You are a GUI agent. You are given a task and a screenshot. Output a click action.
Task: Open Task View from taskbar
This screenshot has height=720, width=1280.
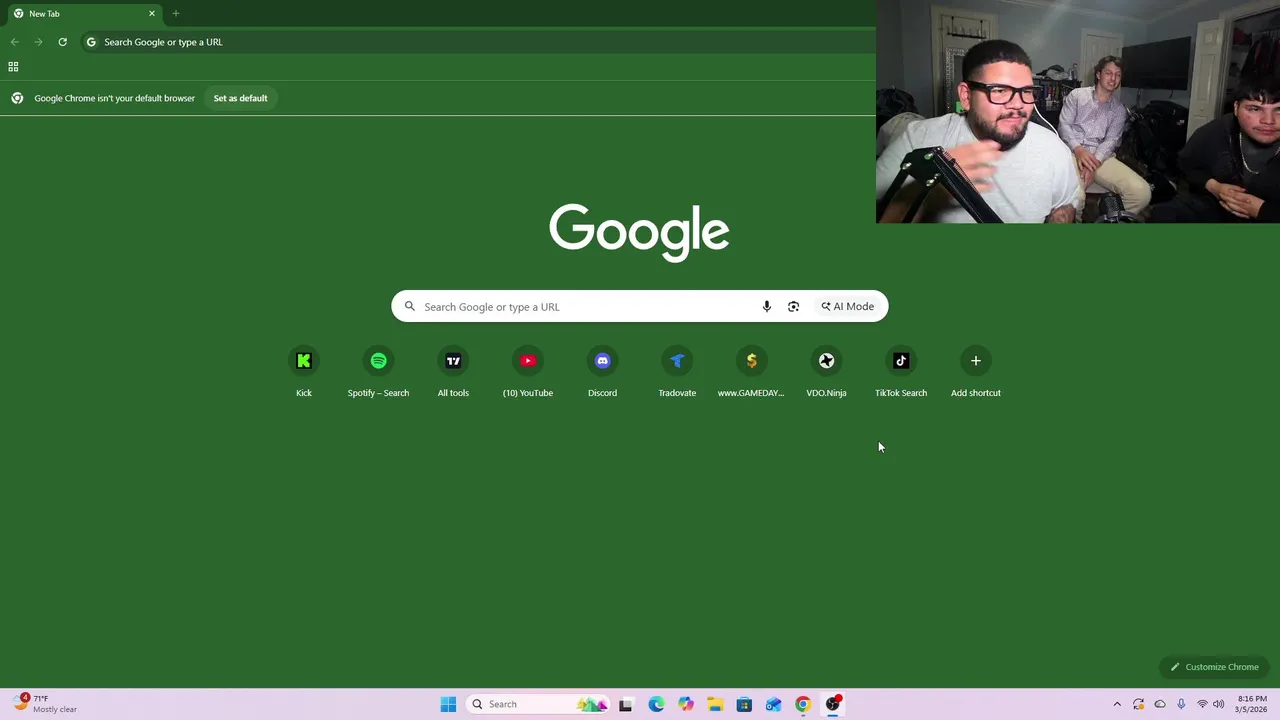(626, 704)
